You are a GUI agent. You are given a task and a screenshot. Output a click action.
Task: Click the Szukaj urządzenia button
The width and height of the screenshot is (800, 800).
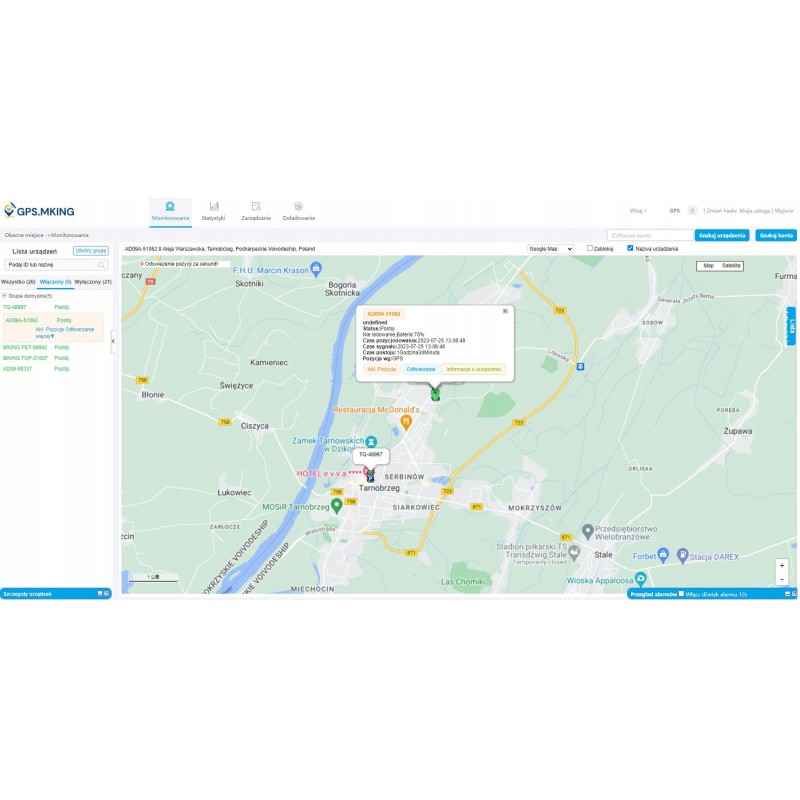coord(722,235)
